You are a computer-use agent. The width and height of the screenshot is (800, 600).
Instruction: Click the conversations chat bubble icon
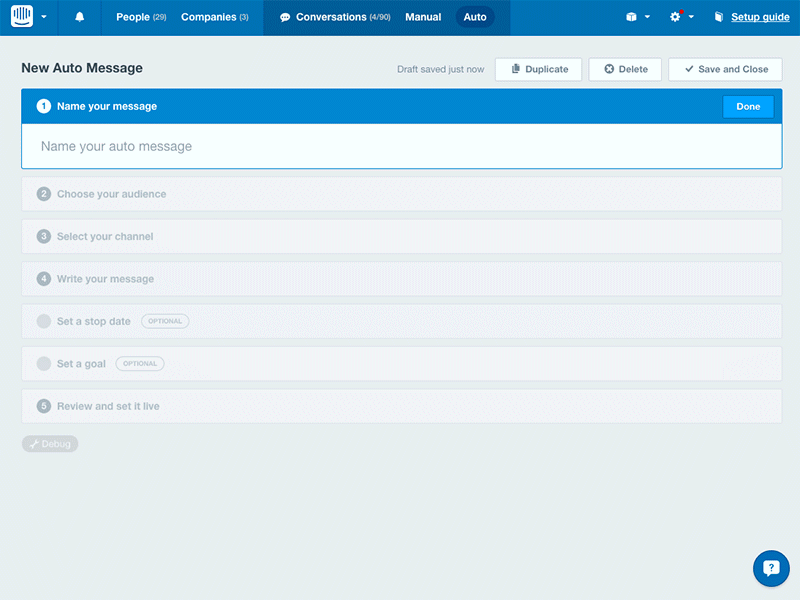click(284, 17)
